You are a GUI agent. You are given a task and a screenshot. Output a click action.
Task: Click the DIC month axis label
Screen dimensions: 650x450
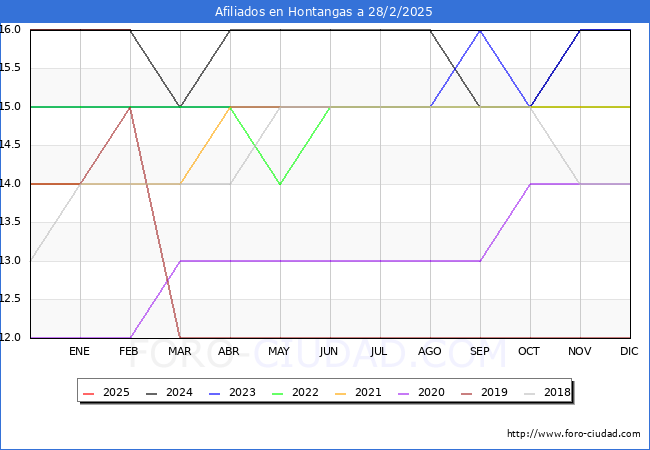click(629, 351)
